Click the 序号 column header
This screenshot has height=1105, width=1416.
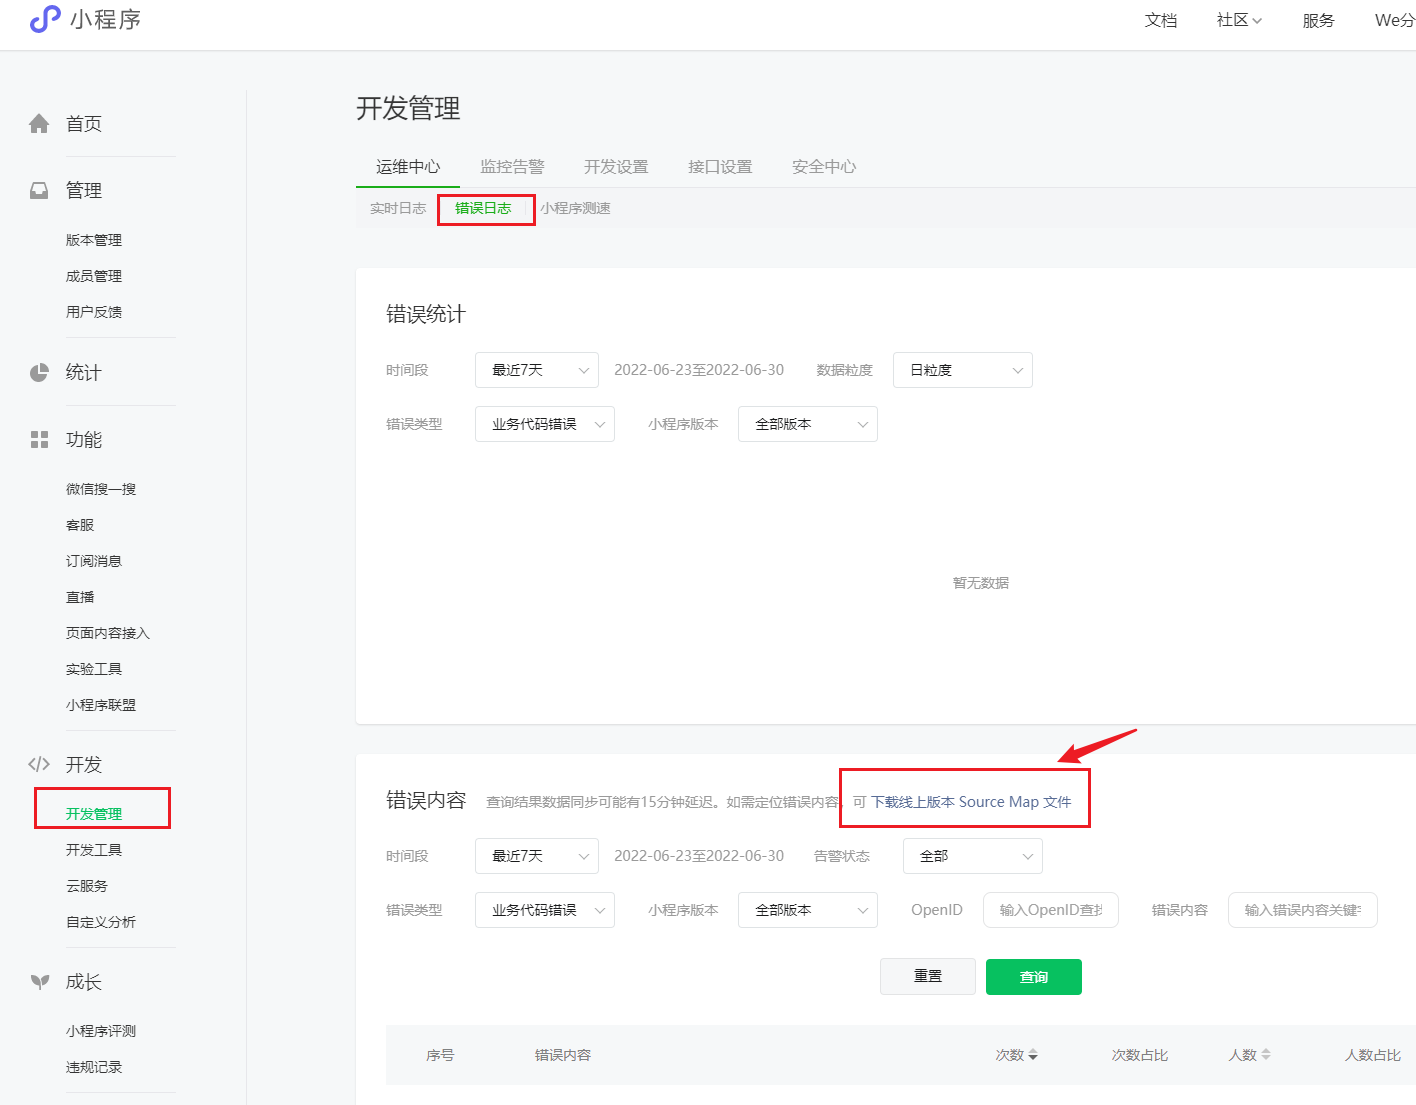point(440,1055)
